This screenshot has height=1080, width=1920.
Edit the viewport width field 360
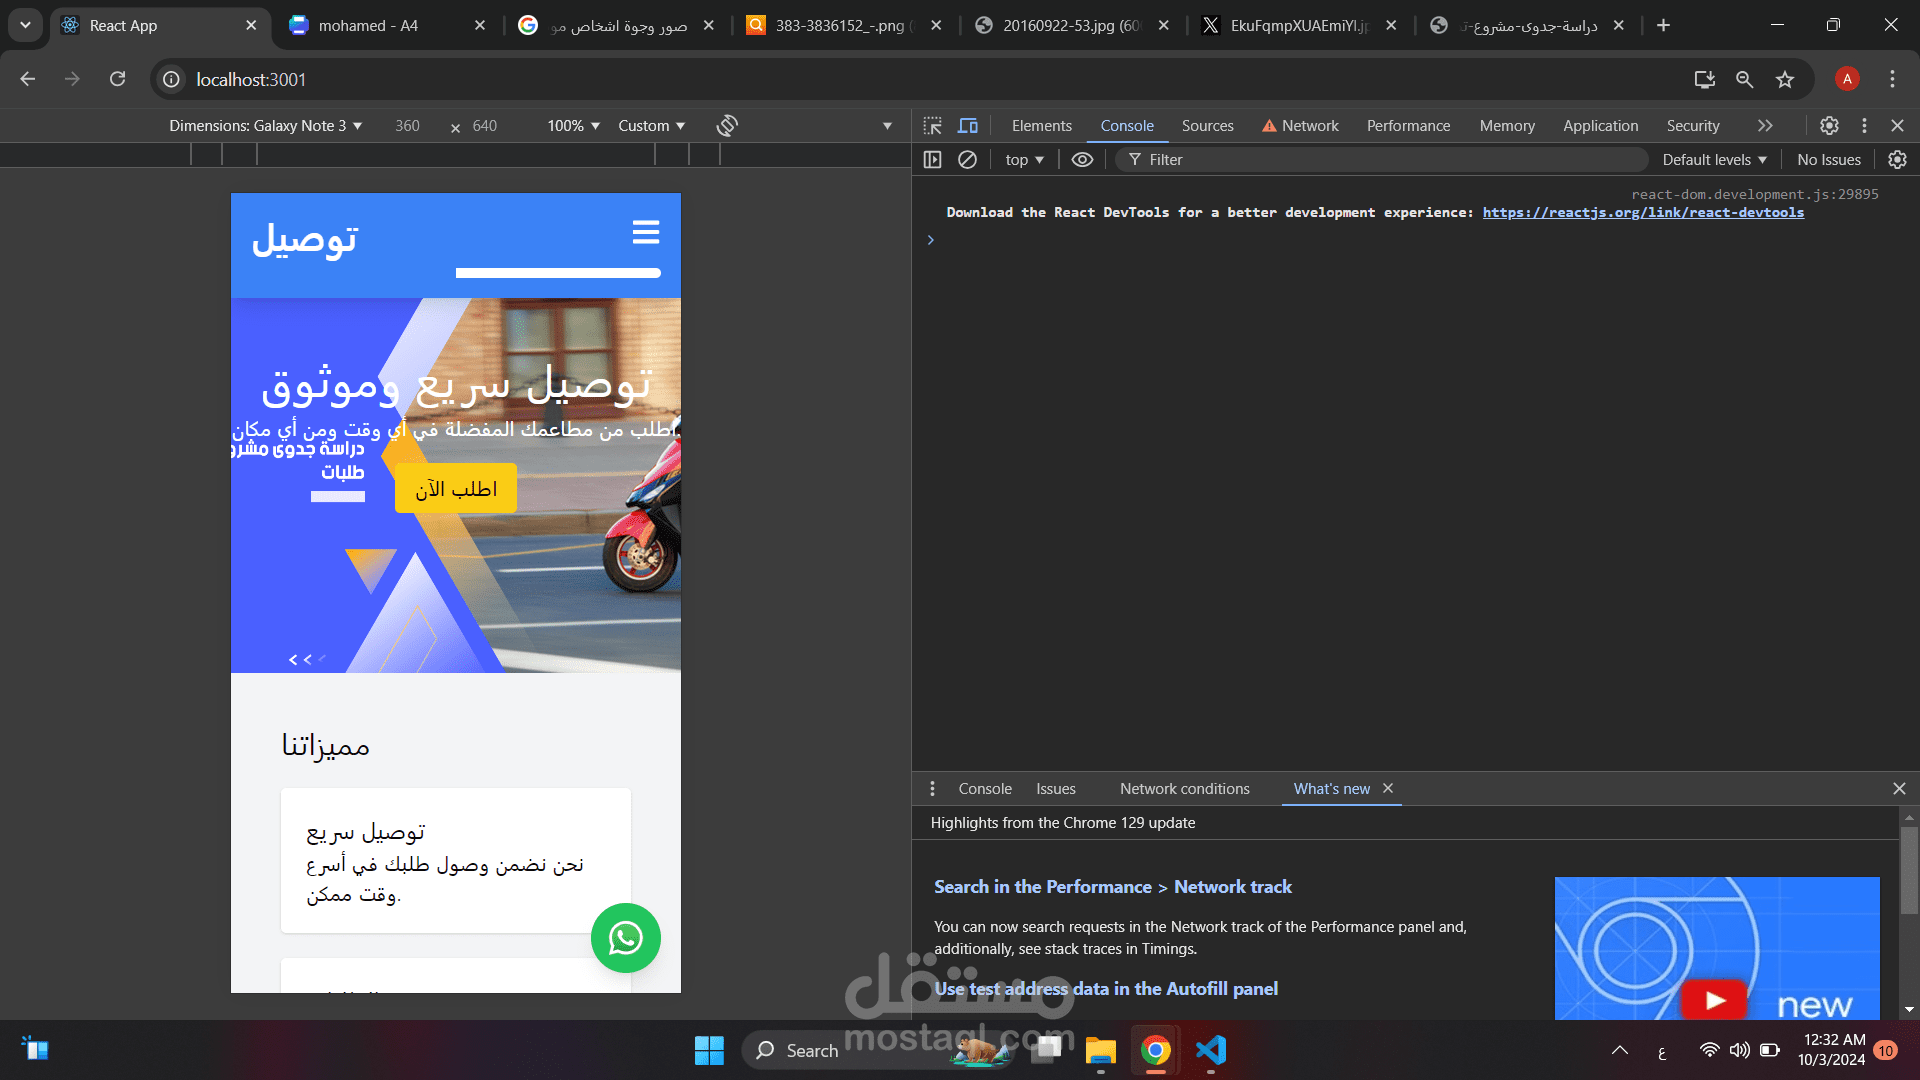click(408, 125)
